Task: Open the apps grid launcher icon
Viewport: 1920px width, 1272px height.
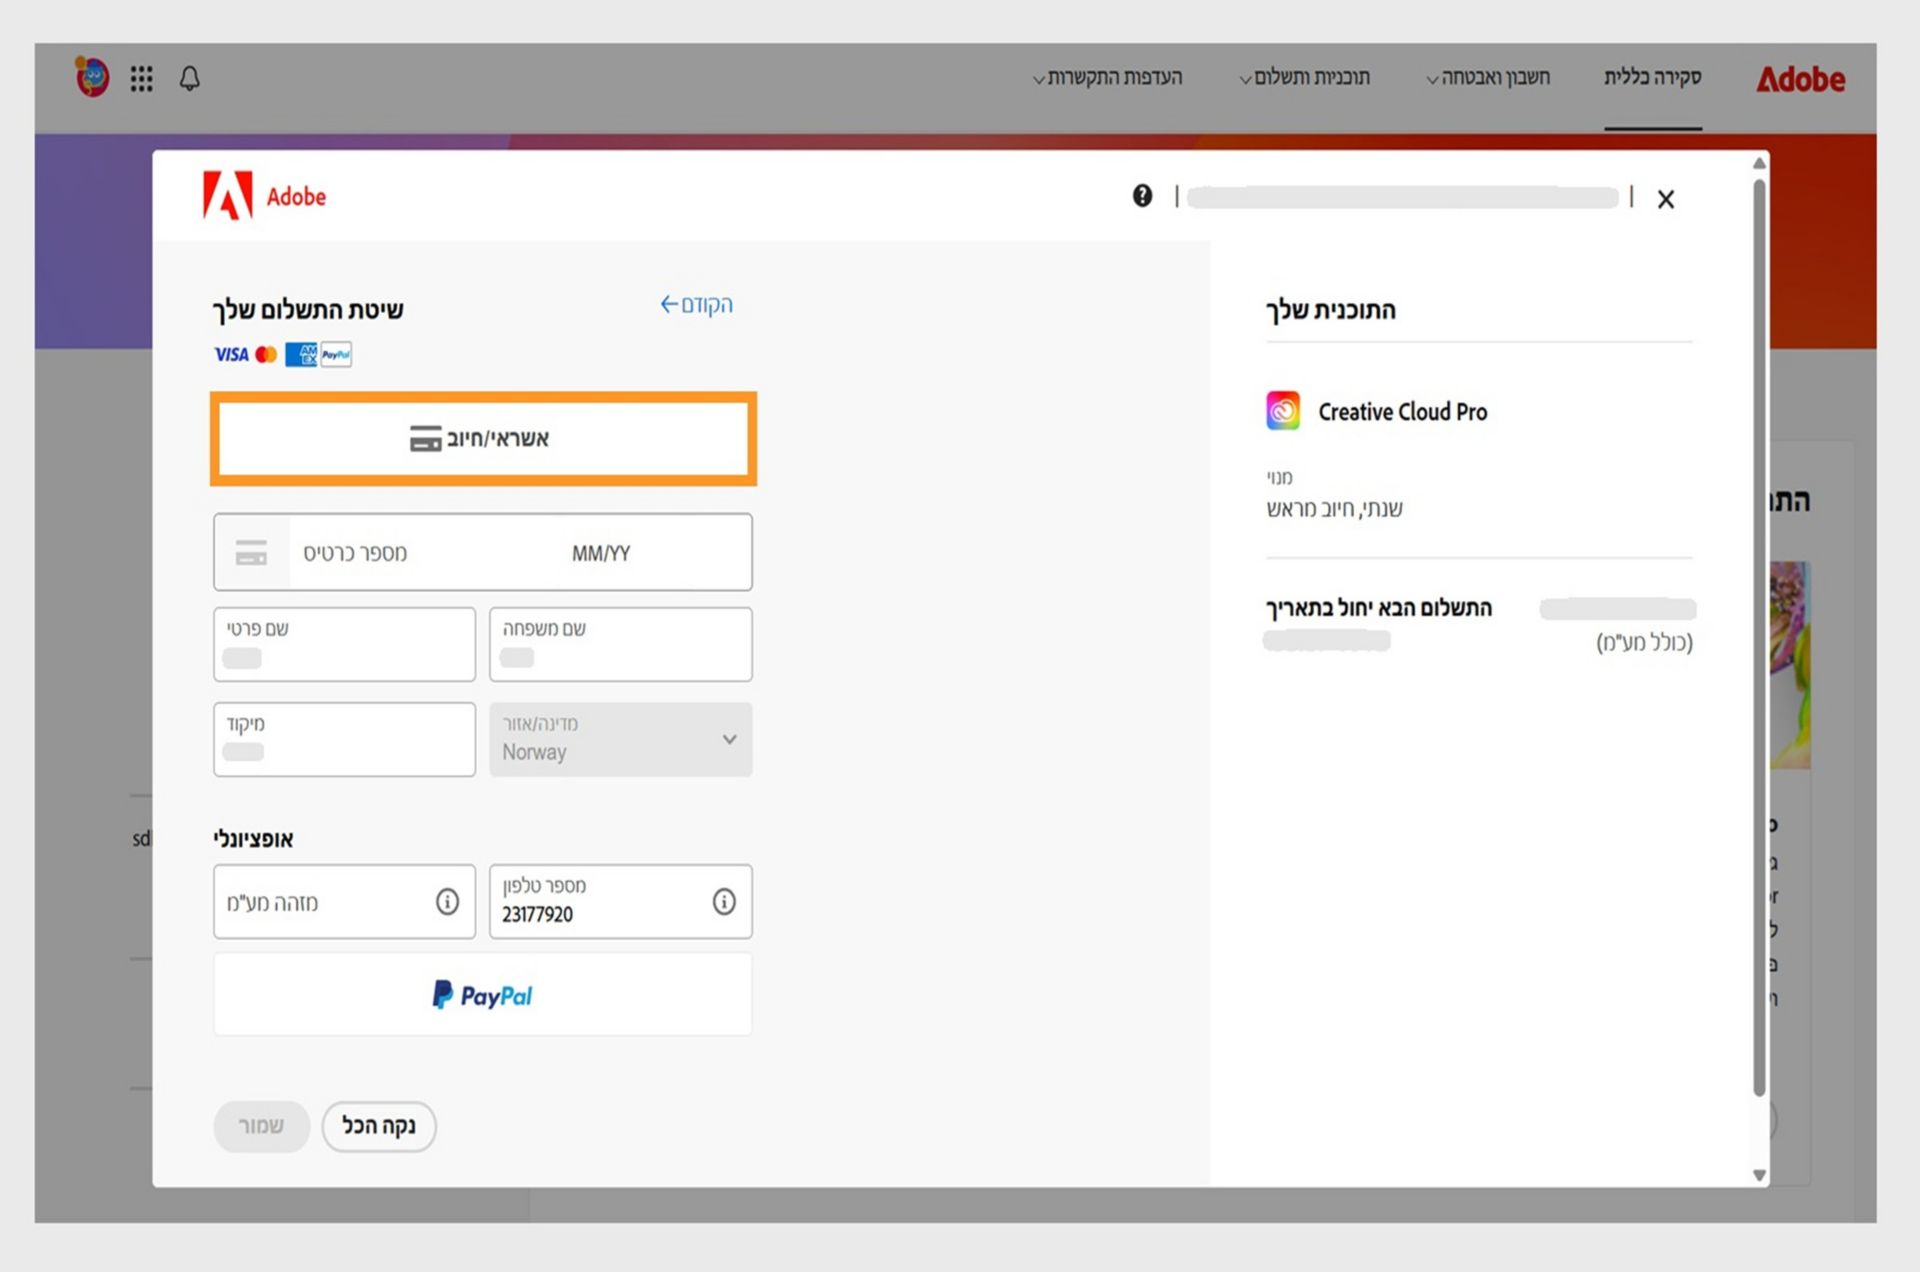Action: [x=142, y=78]
